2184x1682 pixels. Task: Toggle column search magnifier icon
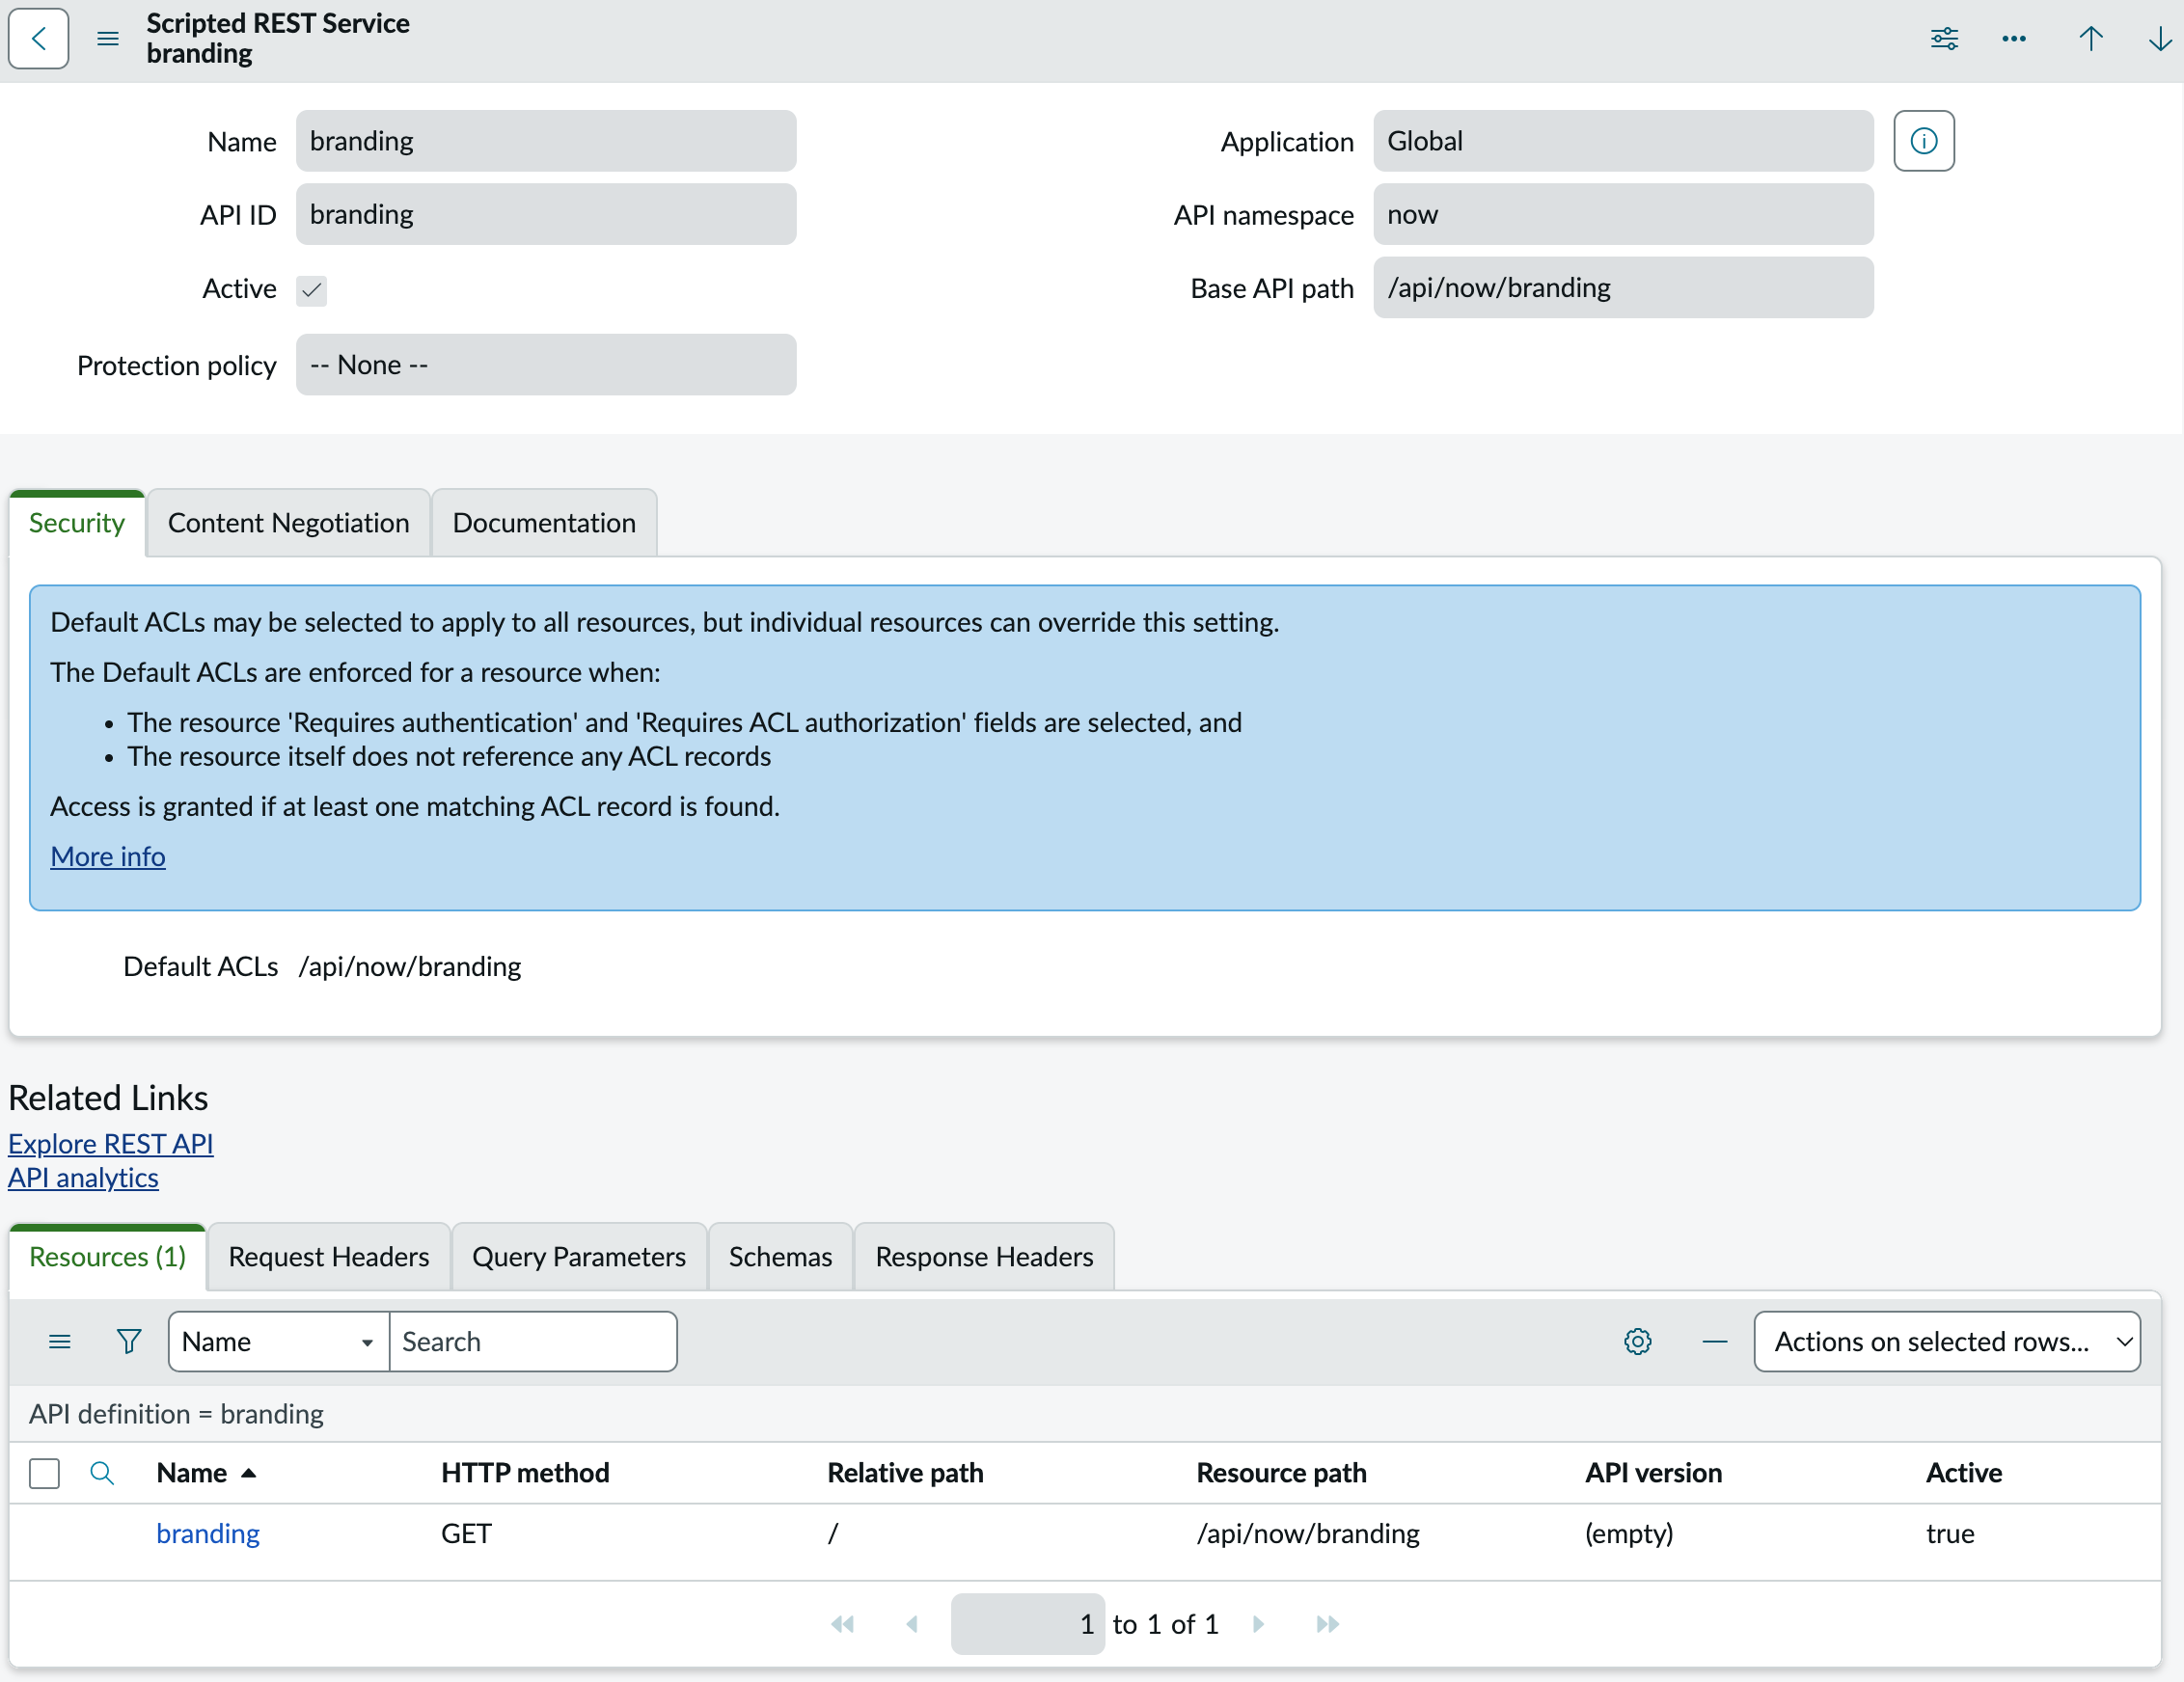click(101, 1472)
